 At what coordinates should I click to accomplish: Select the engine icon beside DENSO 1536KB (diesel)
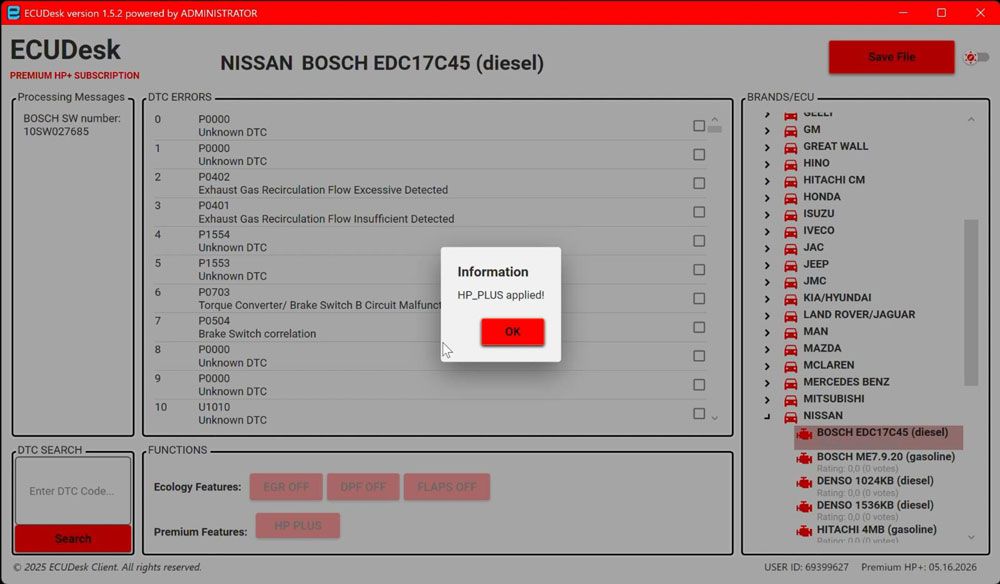pyautogui.click(x=805, y=505)
